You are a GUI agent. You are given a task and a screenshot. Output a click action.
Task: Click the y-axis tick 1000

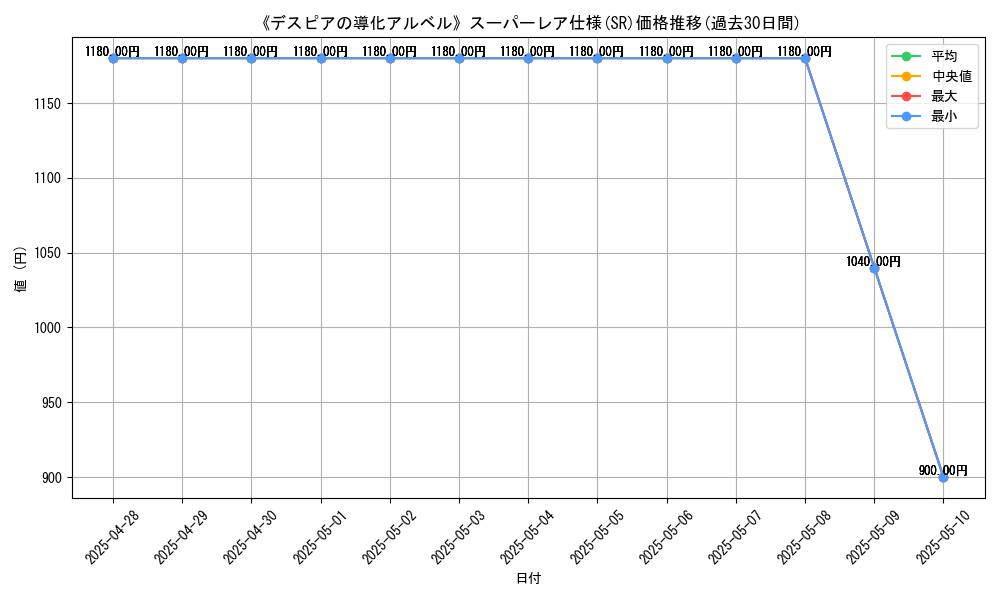coord(48,328)
